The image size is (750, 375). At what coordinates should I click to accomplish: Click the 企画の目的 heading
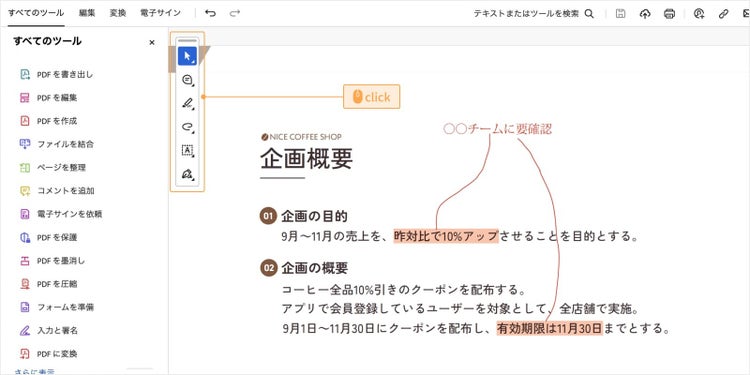coord(314,216)
